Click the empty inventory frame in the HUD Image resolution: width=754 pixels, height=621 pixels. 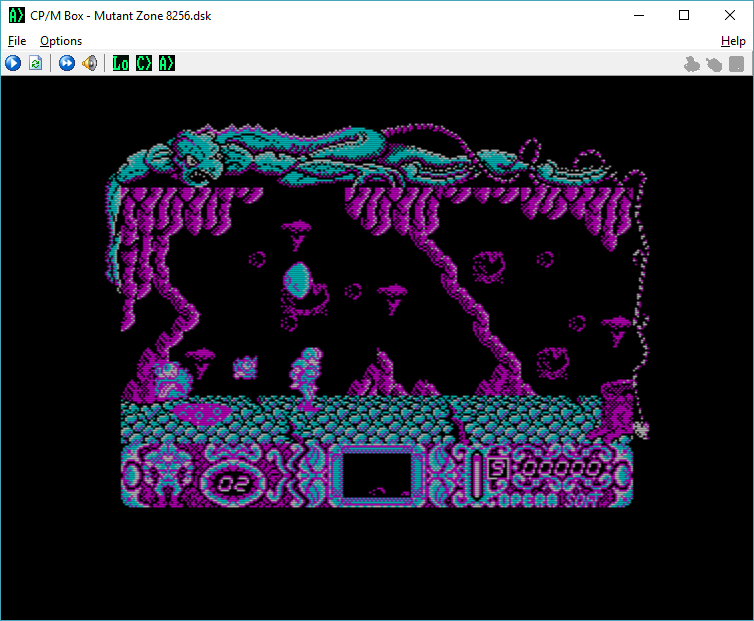click(x=377, y=476)
